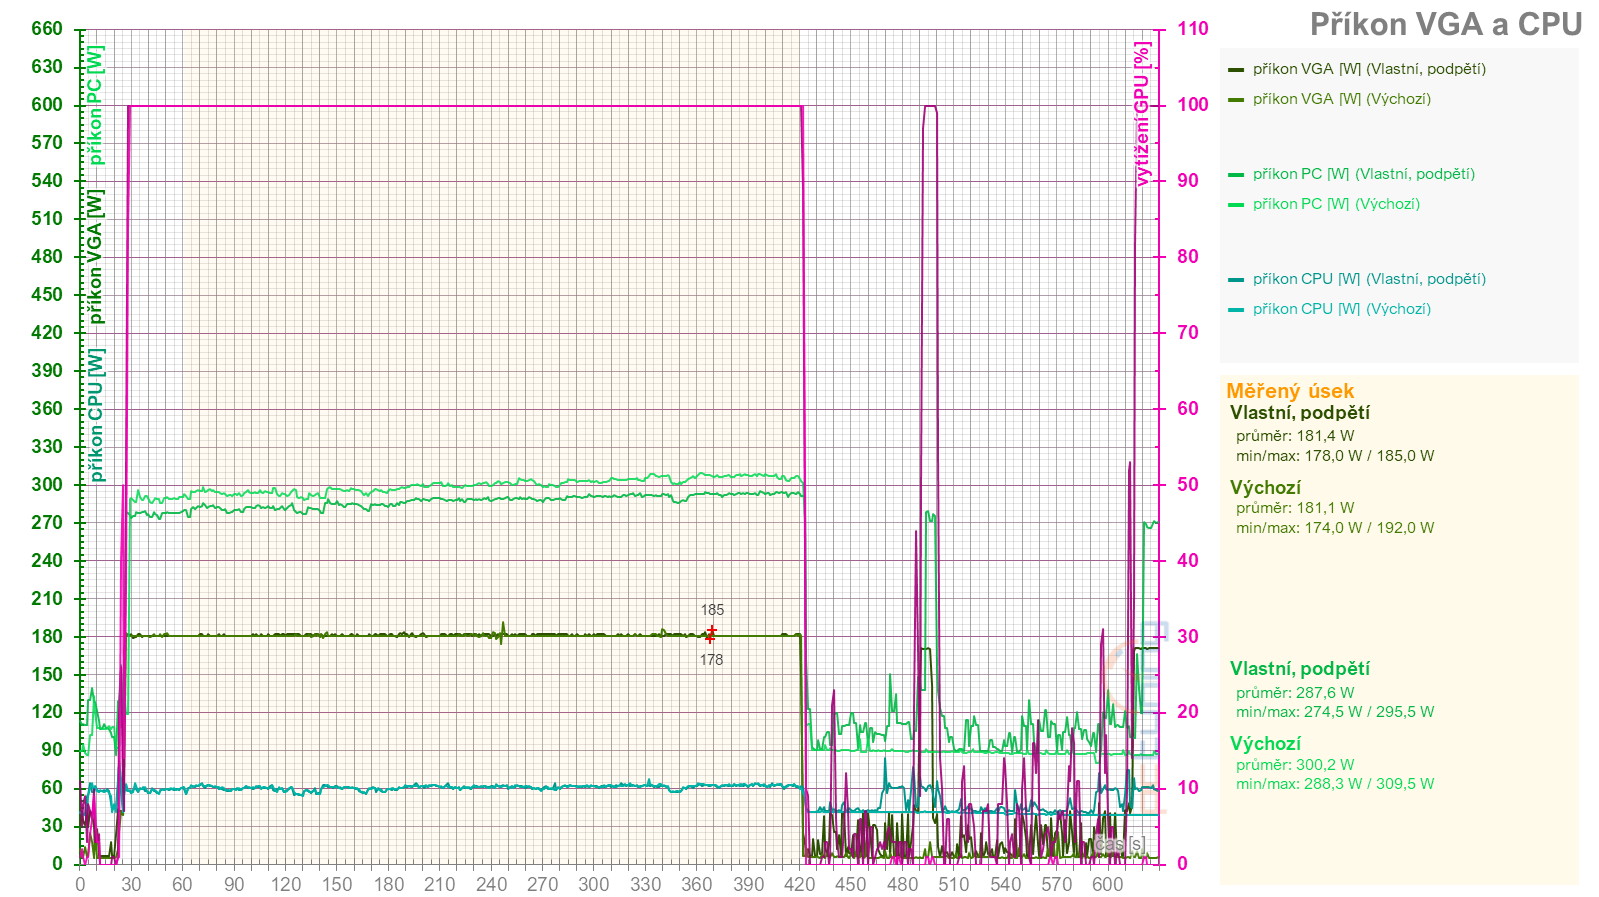The image size is (1599, 897).
Task: Click the 'průměr: 287,6 W' value
Action: click(x=1295, y=693)
